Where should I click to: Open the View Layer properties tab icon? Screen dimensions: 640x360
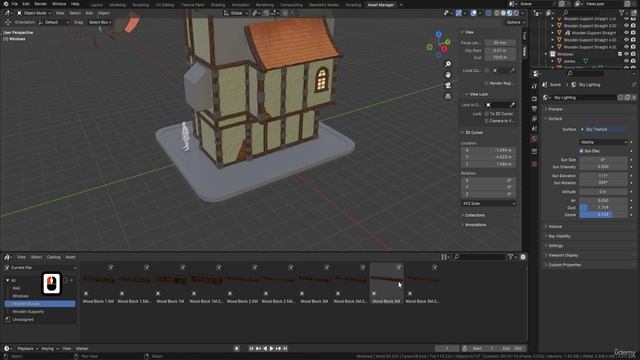pyautogui.click(x=534, y=119)
